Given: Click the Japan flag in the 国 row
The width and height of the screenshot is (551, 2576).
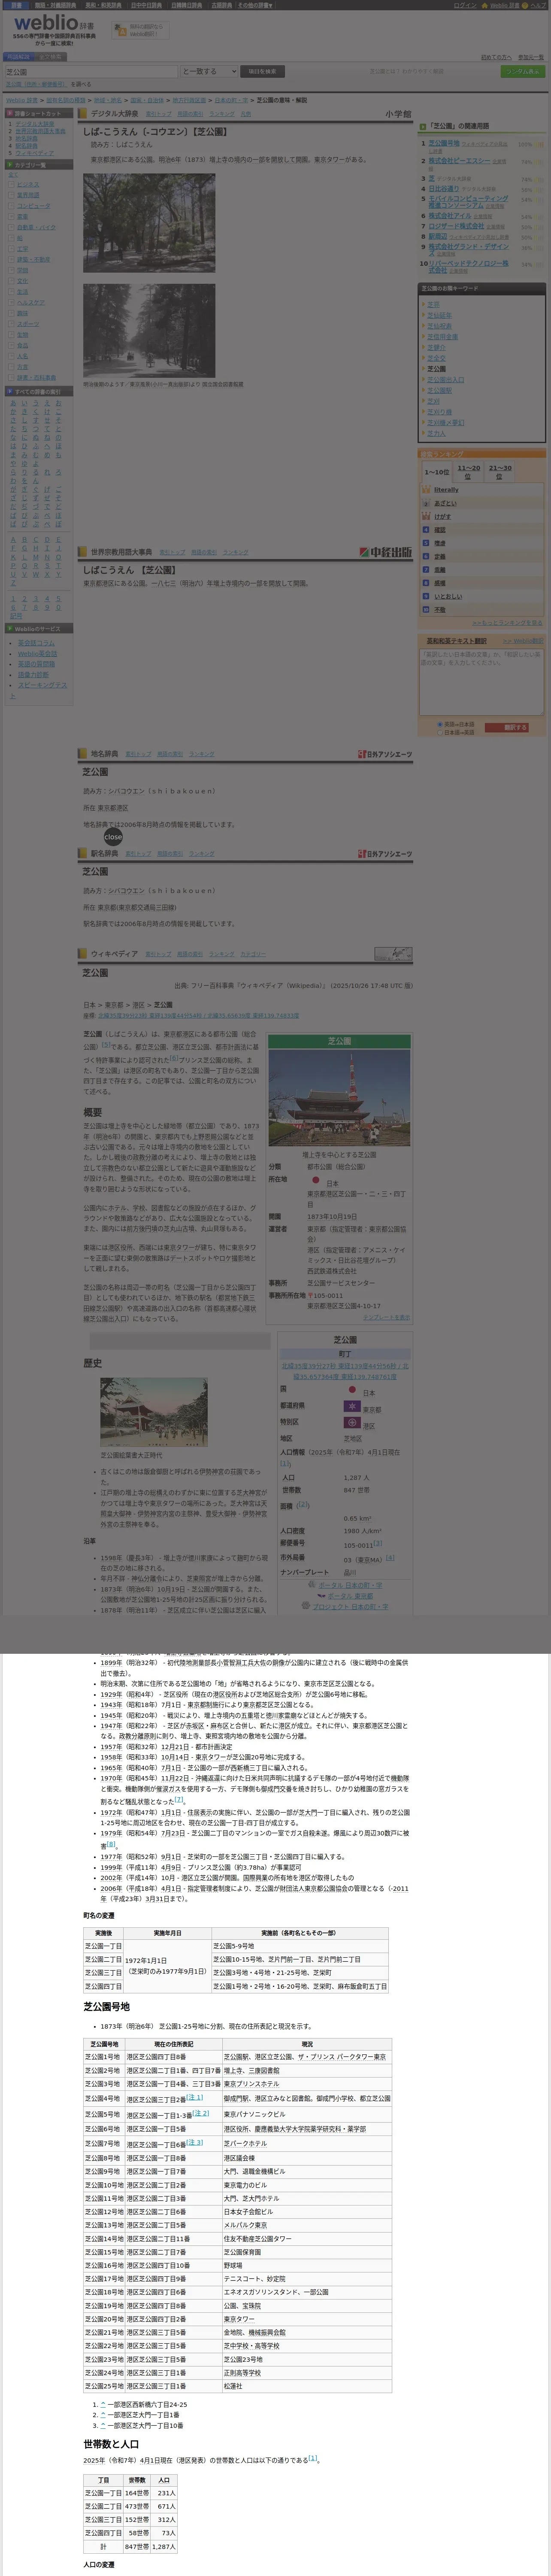Looking at the screenshot, I should (352, 1390).
